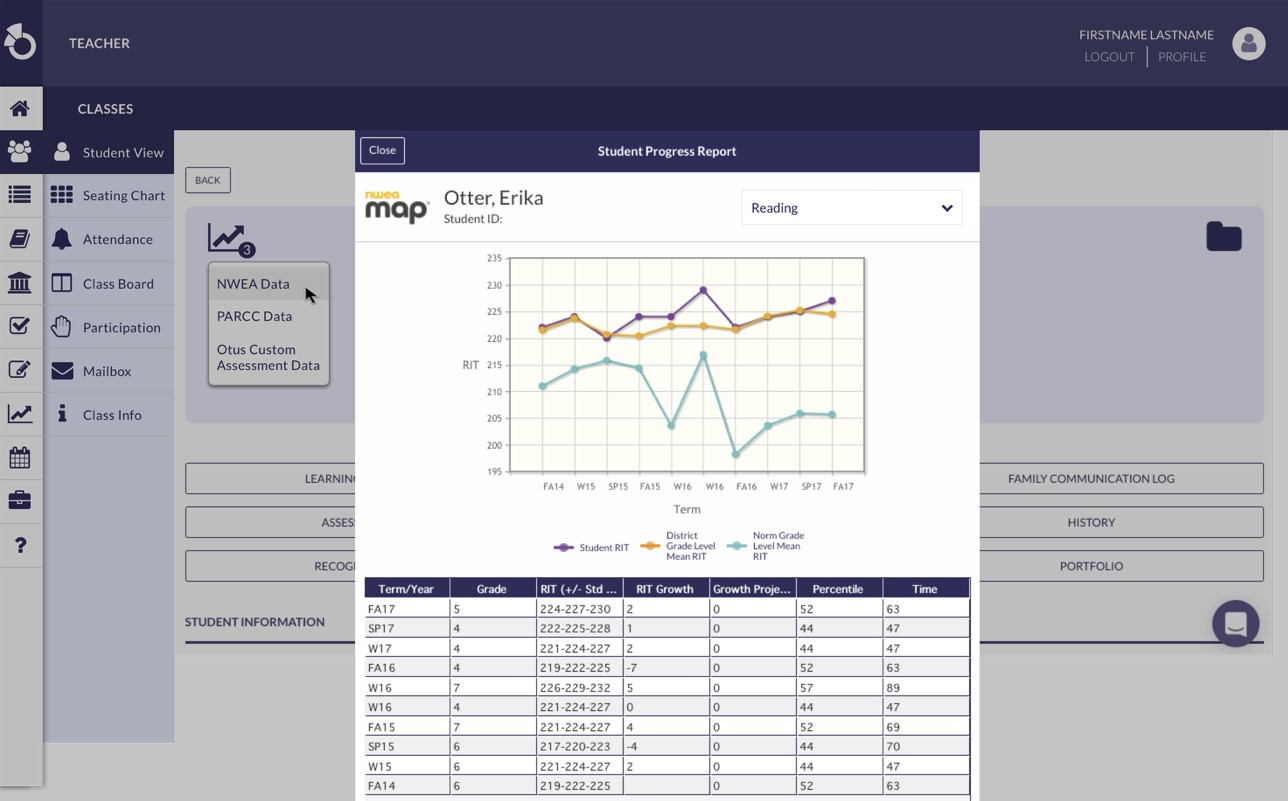Screen dimensions: 1288x801
Task: Sort by RIT Growth column header
Action: click(x=666, y=588)
